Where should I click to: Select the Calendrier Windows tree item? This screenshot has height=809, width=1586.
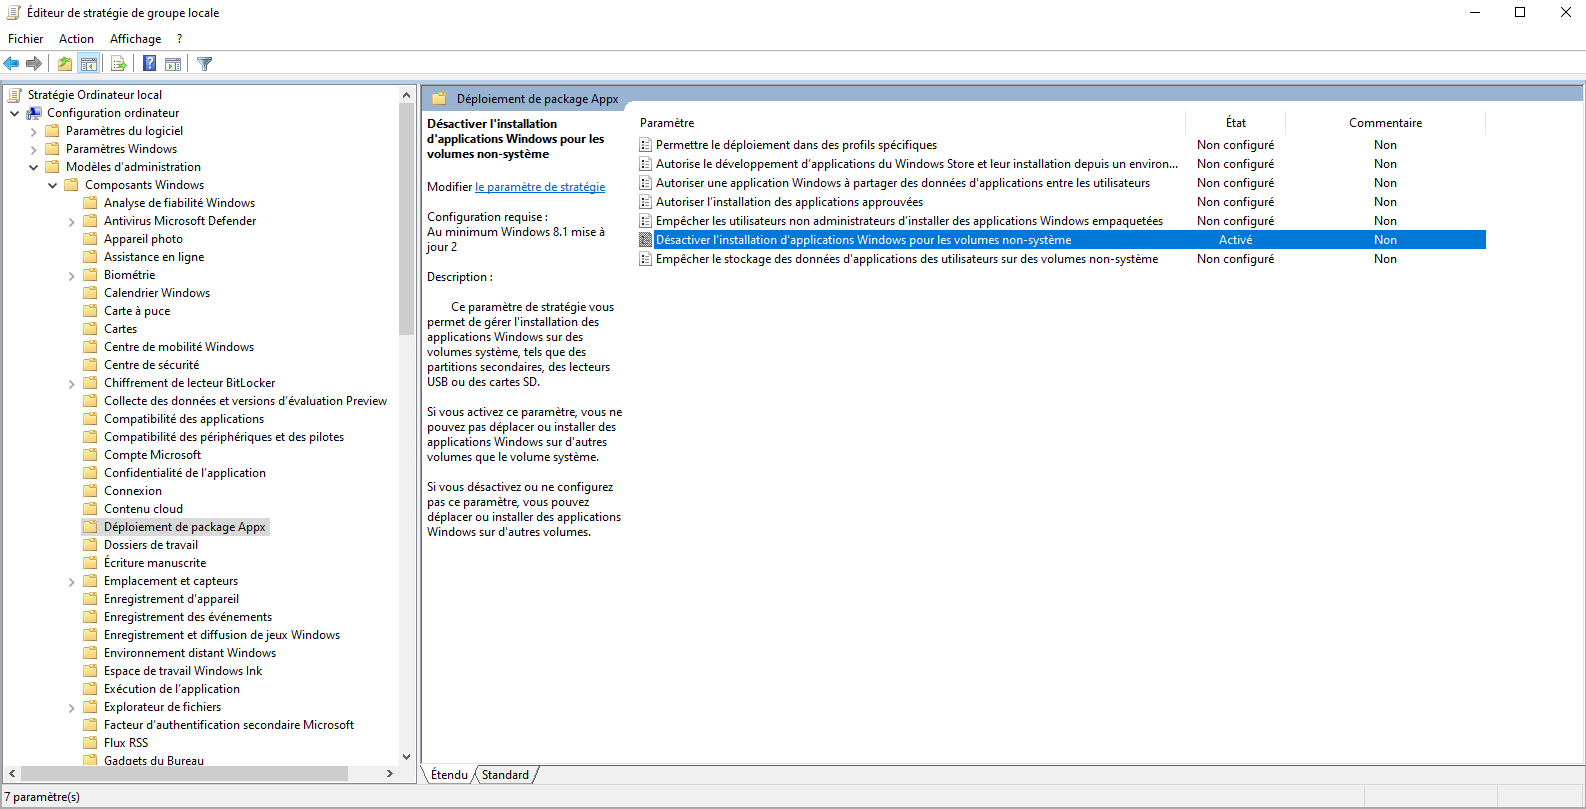[x=157, y=293]
